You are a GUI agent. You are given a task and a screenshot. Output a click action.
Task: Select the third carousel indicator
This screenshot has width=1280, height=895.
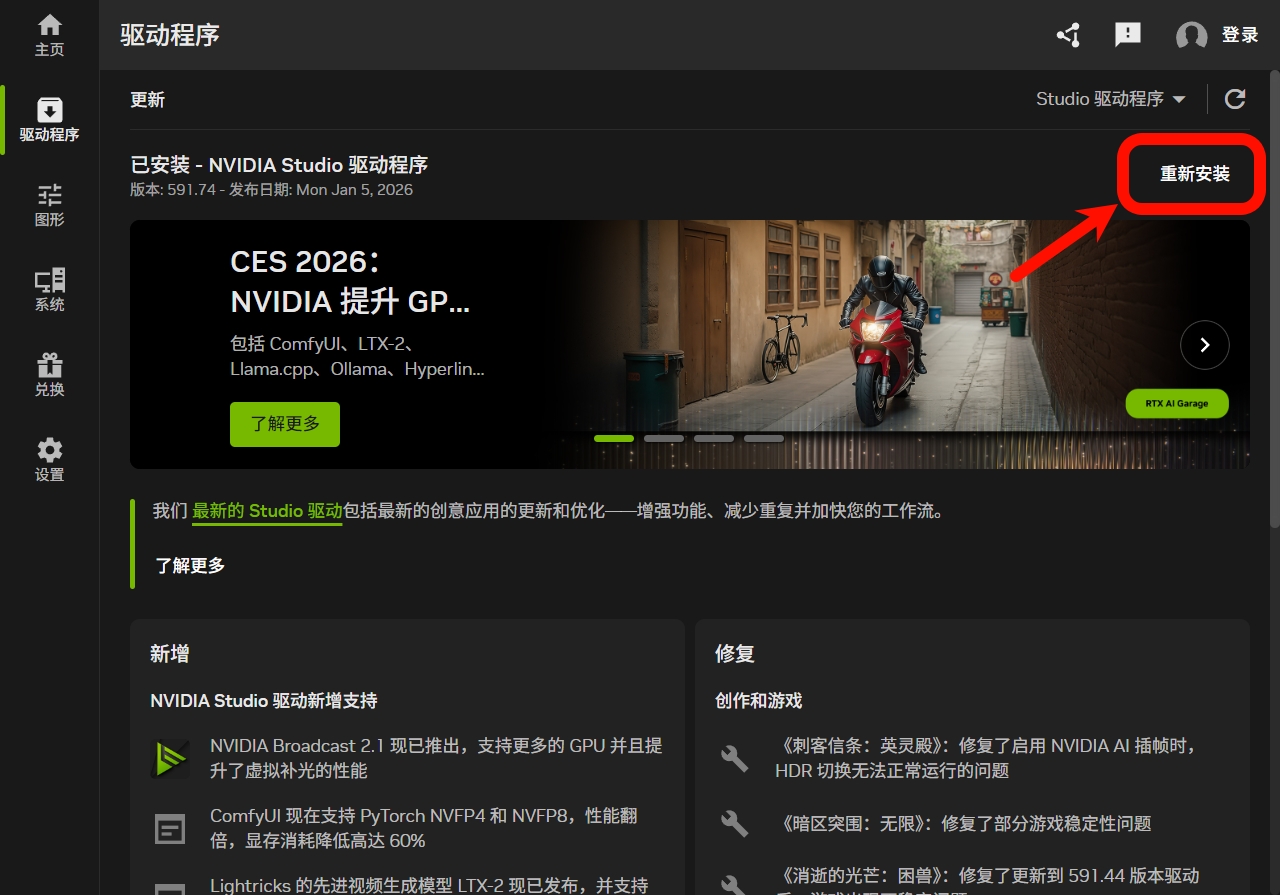pyautogui.click(x=714, y=438)
